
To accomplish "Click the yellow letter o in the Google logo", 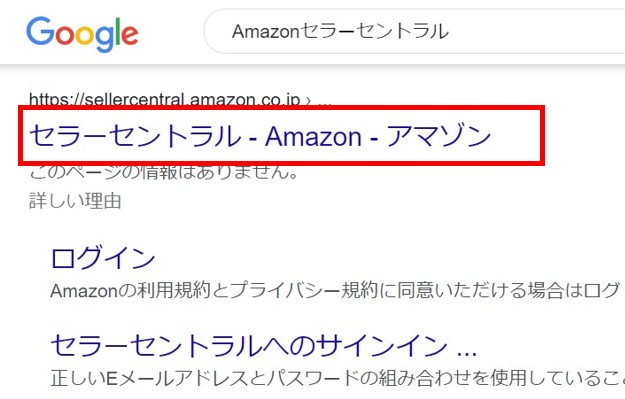I will click(x=85, y=35).
